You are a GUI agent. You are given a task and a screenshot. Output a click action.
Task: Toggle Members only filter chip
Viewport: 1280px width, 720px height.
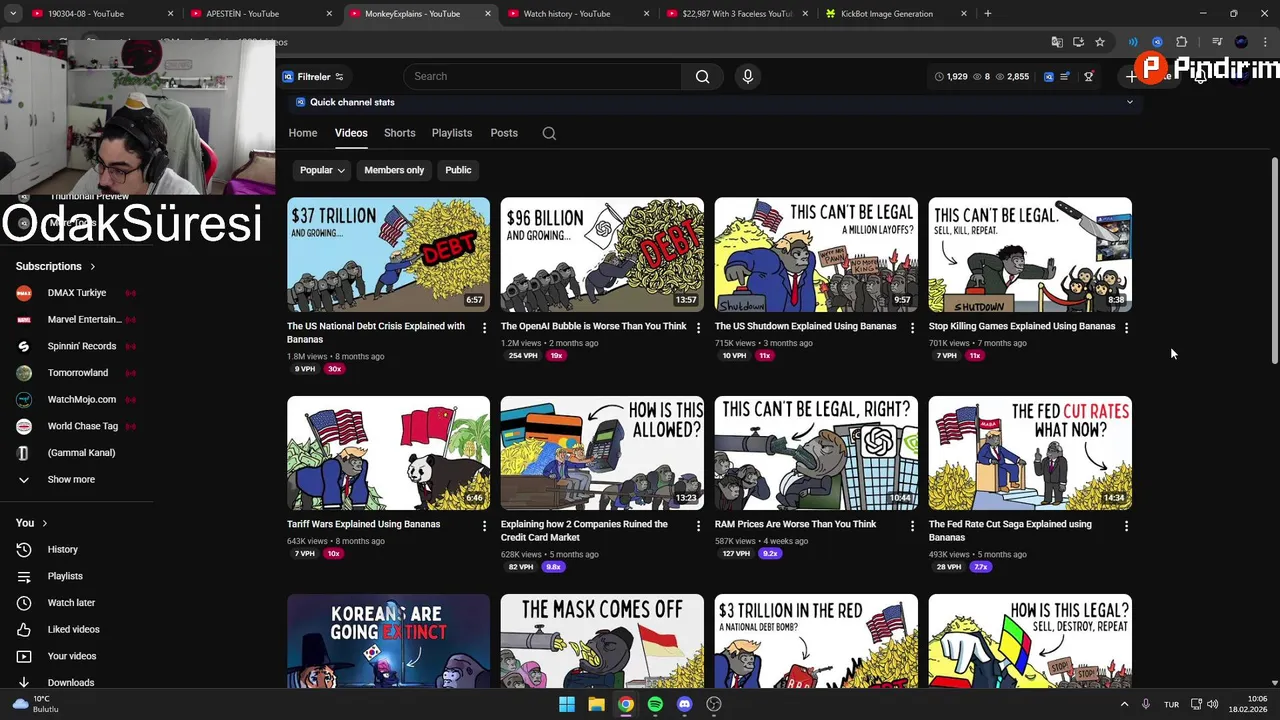[x=394, y=170]
